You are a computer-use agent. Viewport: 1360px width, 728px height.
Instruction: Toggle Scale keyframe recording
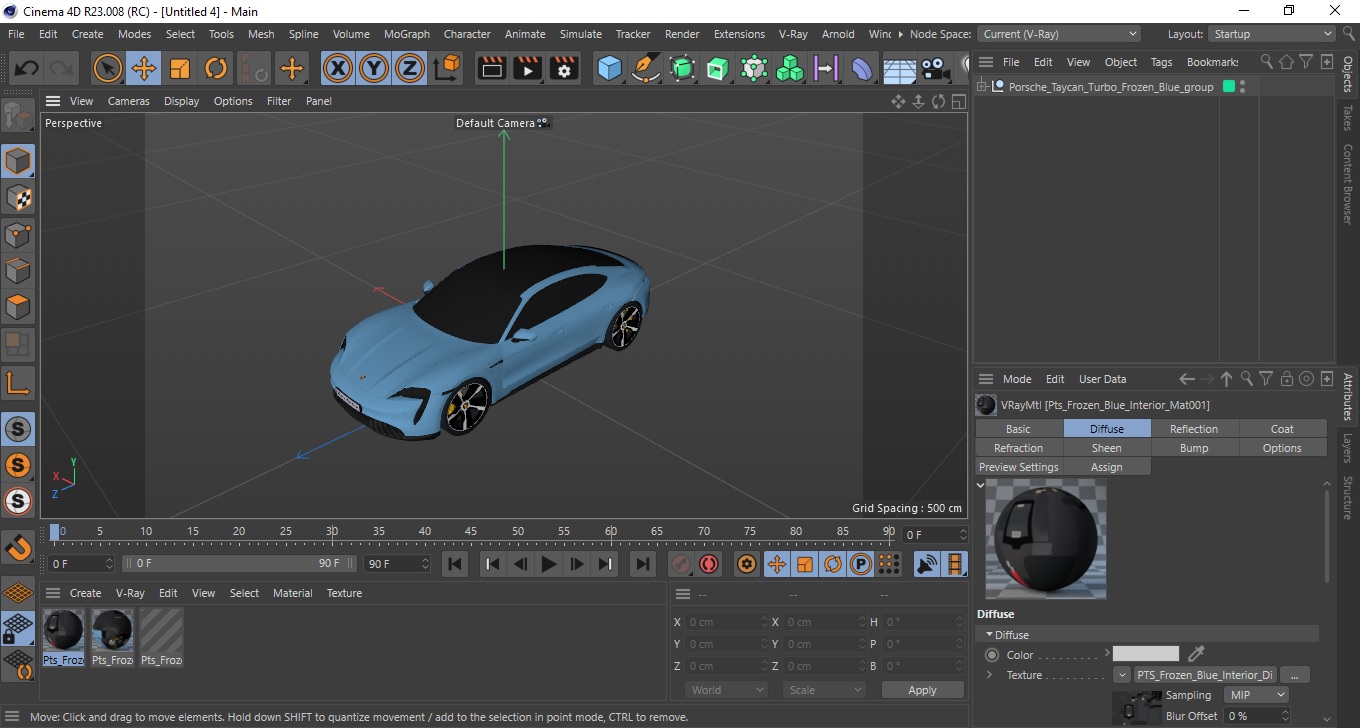tap(805, 564)
